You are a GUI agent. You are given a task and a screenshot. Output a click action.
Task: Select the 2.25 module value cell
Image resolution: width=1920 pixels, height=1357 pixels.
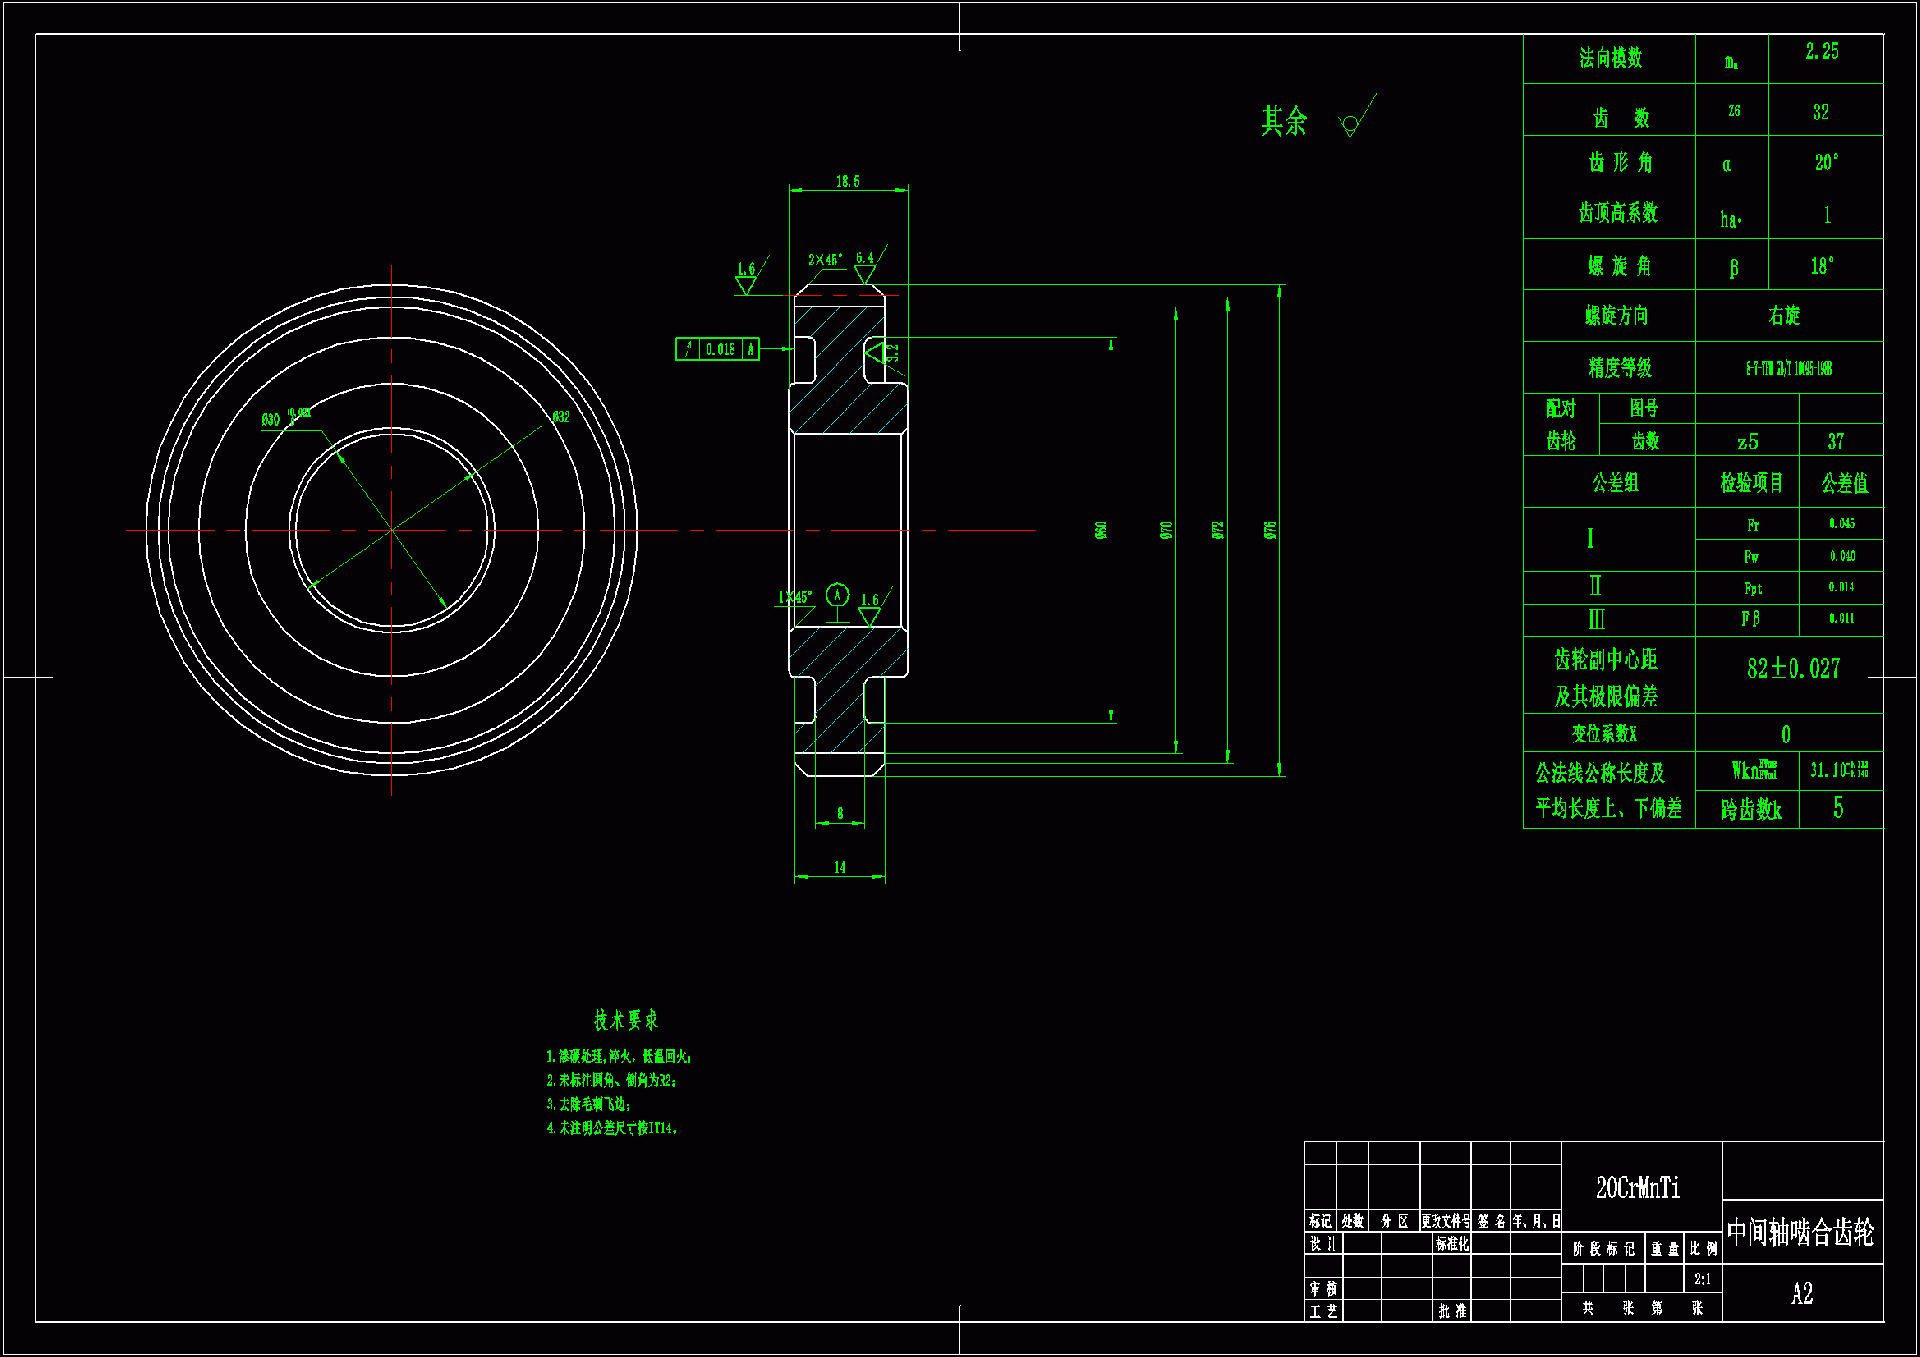click(x=1822, y=52)
